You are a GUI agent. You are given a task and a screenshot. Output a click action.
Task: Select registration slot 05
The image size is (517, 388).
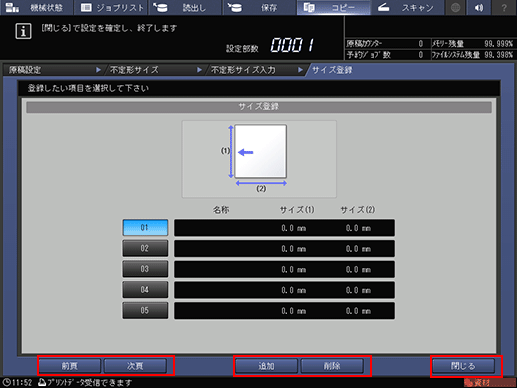click(145, 310)
